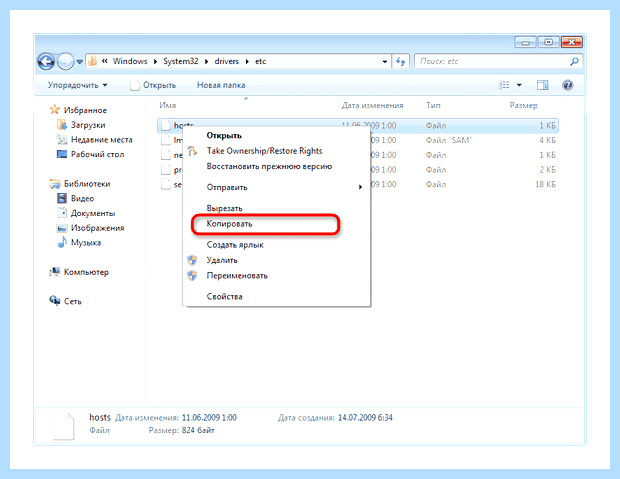
Task: Click the Видео library icon
Action: [x=62, y=198]
